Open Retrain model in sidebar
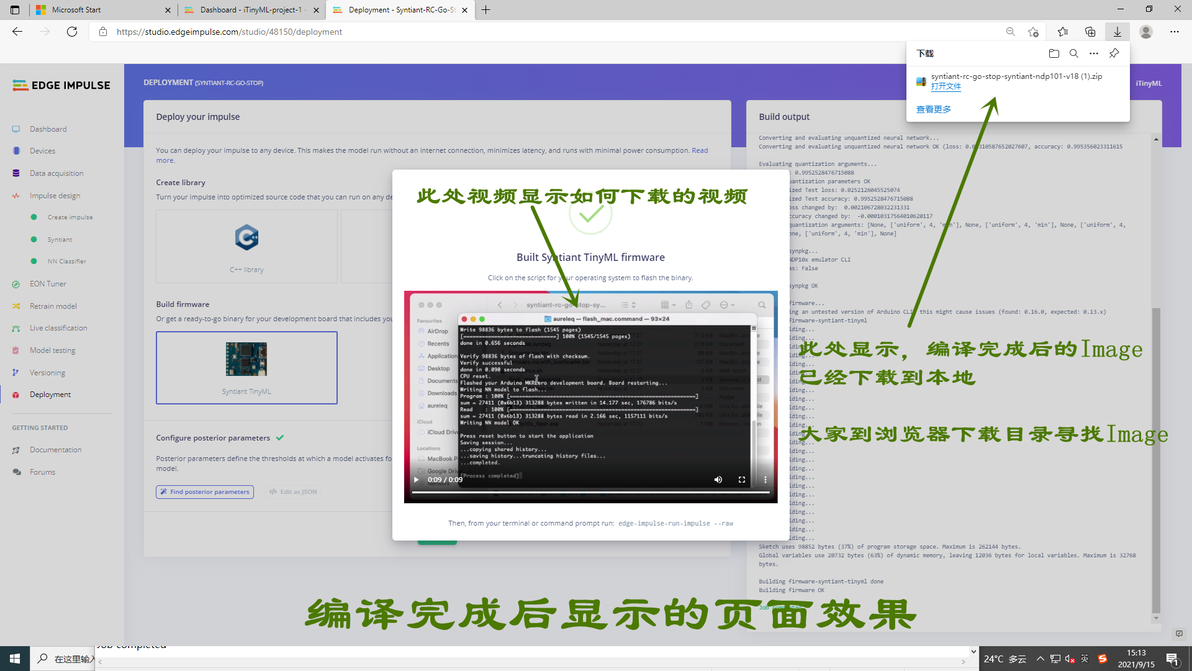Screen dimensions: 1192x671 tap(53, 306)
